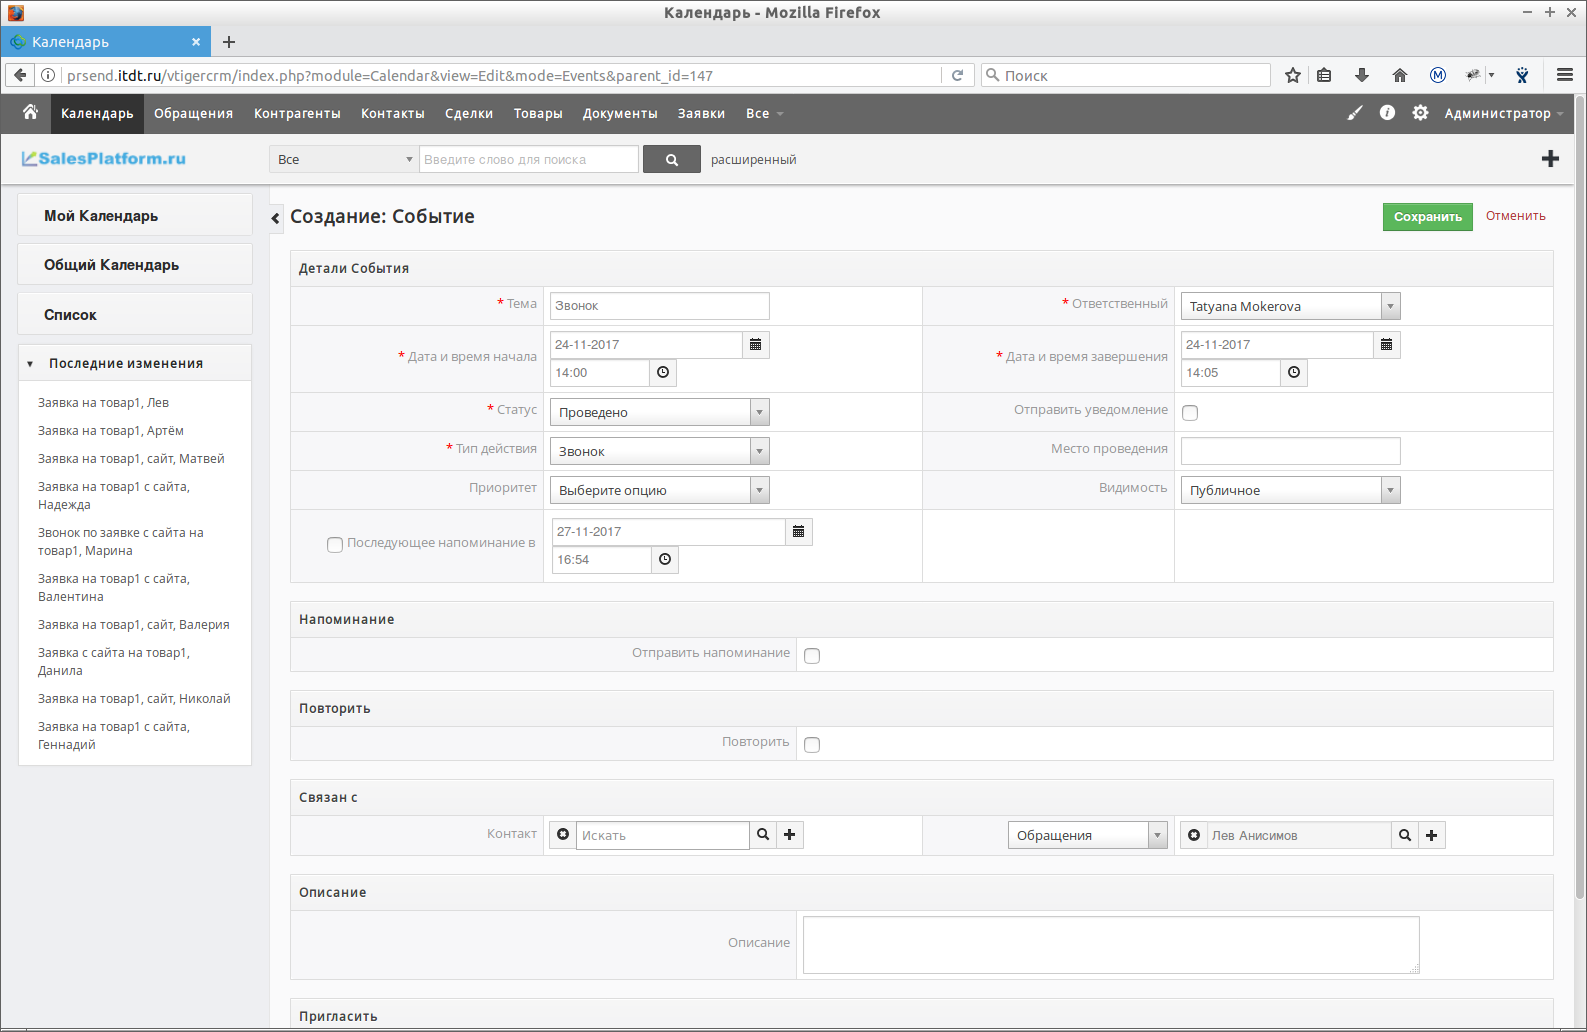1587x1032 pixels.
Task: Tick Последующее напоминание в checkbox
Action: pyautogui.click(x=335, y=545)
